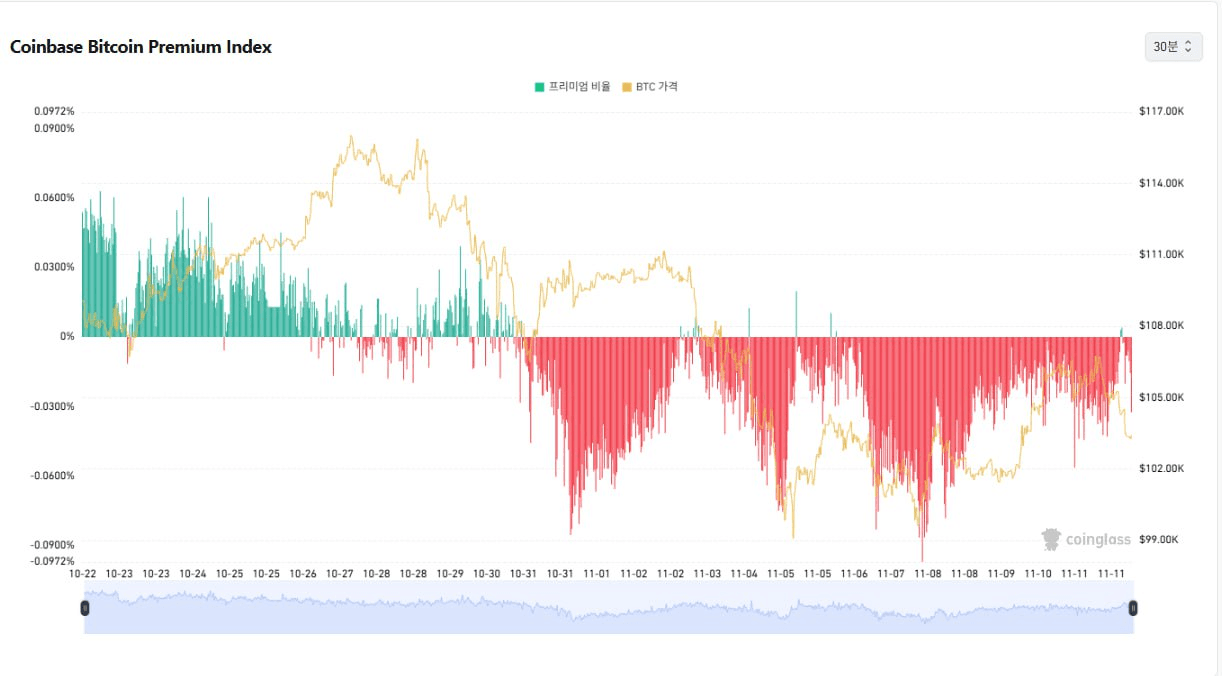Screen dimensions: 1222x676
Task: Click the left handle of the chart navigator
Action: click(85, 607)
